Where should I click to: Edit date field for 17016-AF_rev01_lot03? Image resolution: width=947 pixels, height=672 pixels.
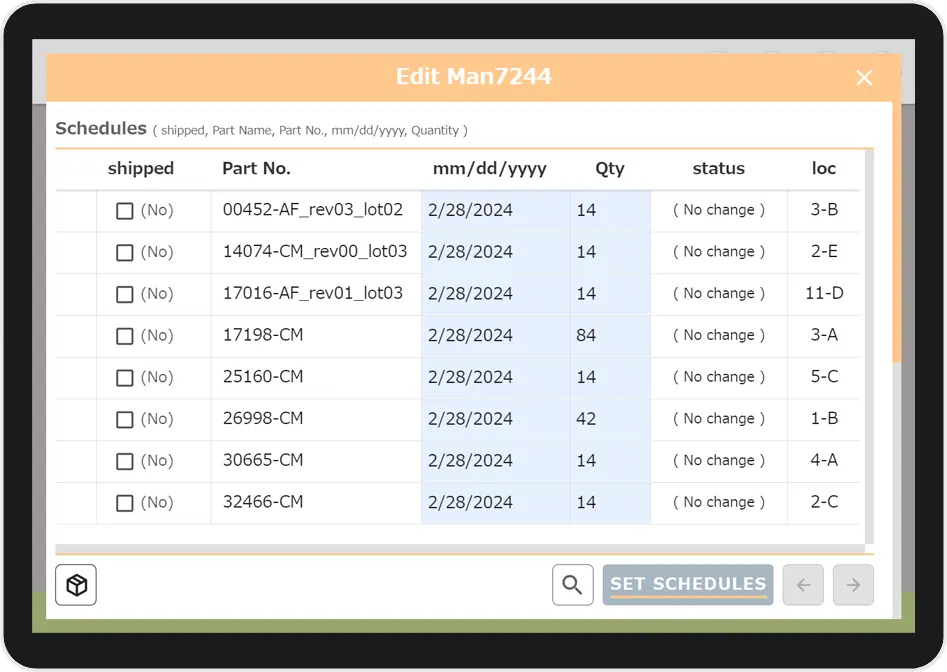click(x=495, y=294)
